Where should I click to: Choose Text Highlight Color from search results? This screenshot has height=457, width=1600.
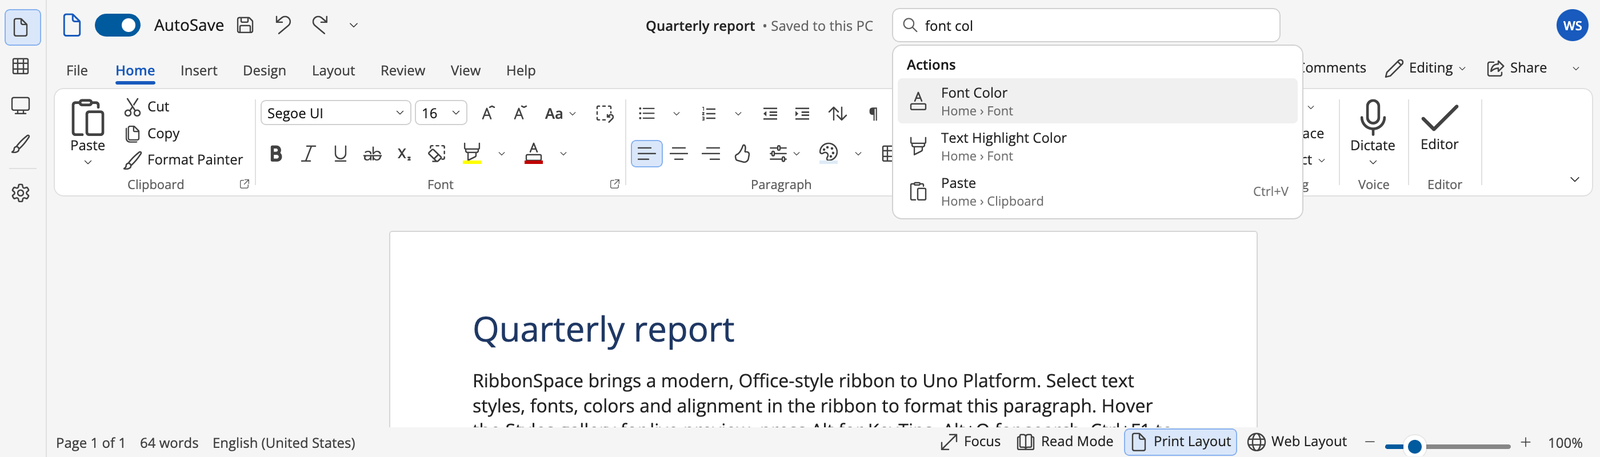coord(1098,146)
